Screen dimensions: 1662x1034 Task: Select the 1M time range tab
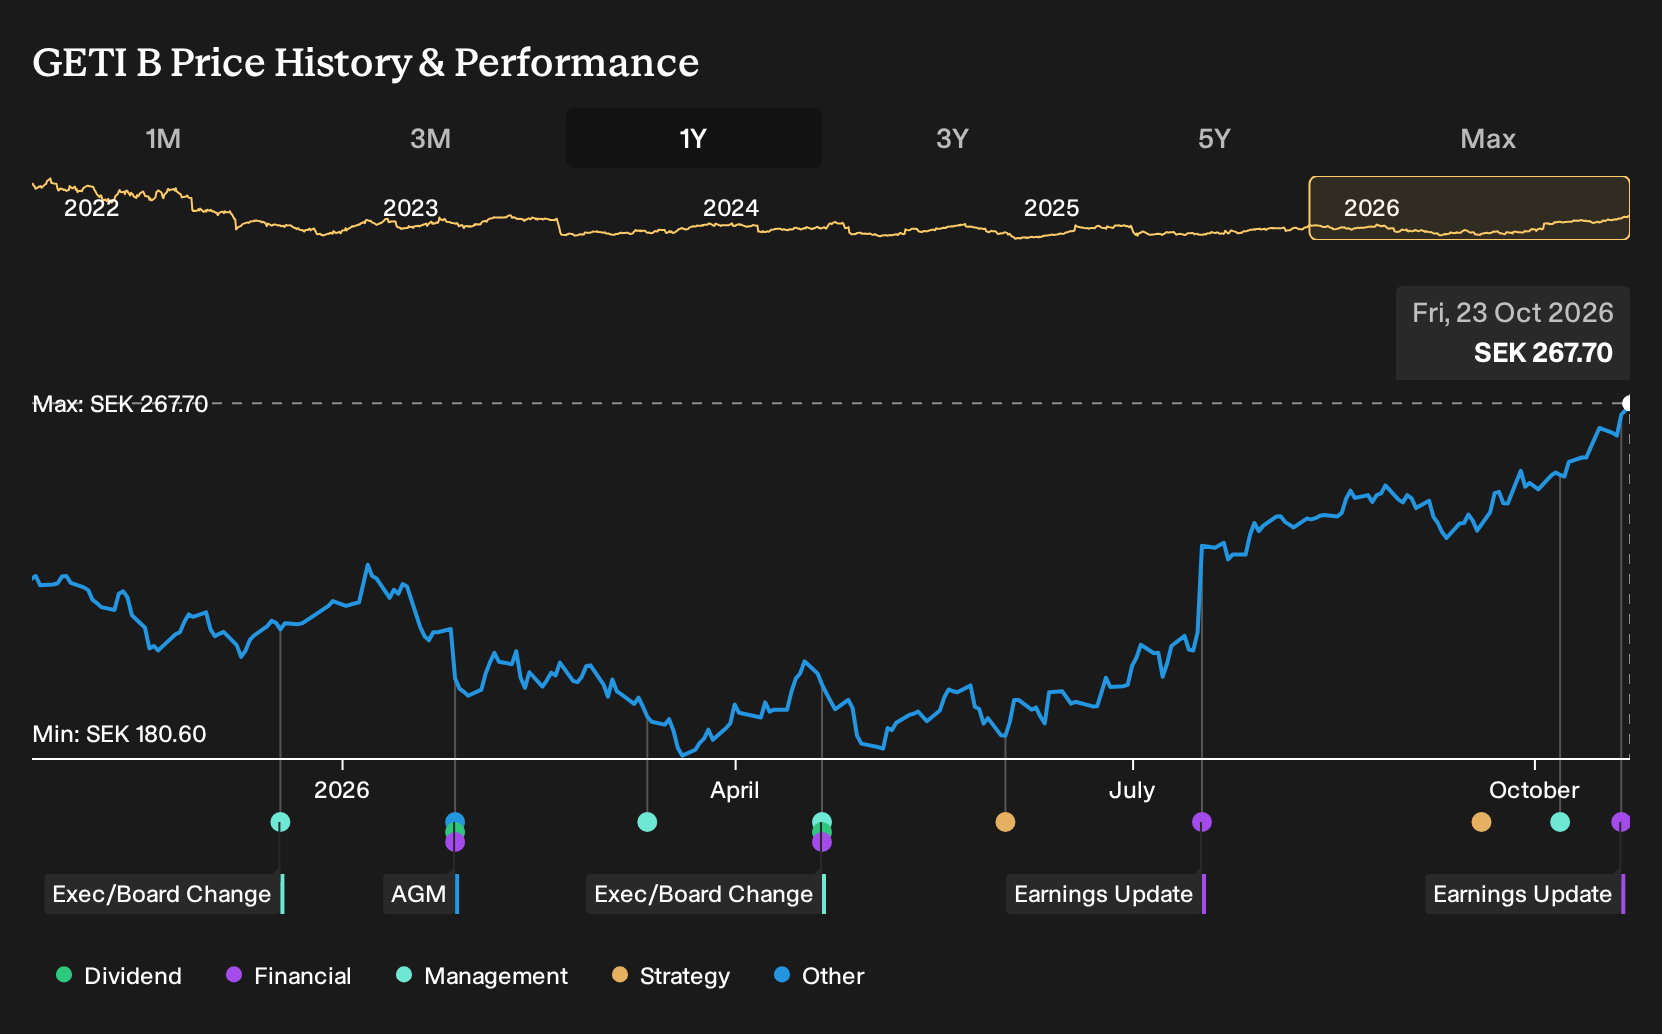[163, 138]
